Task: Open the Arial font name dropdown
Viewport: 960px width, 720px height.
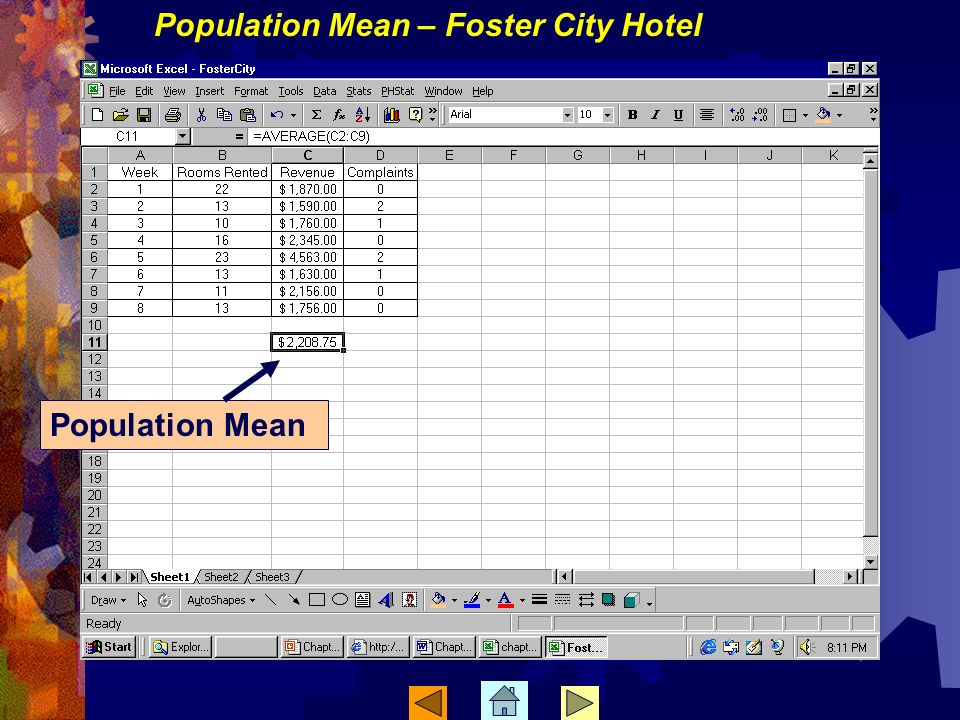Action: point(567,114)
